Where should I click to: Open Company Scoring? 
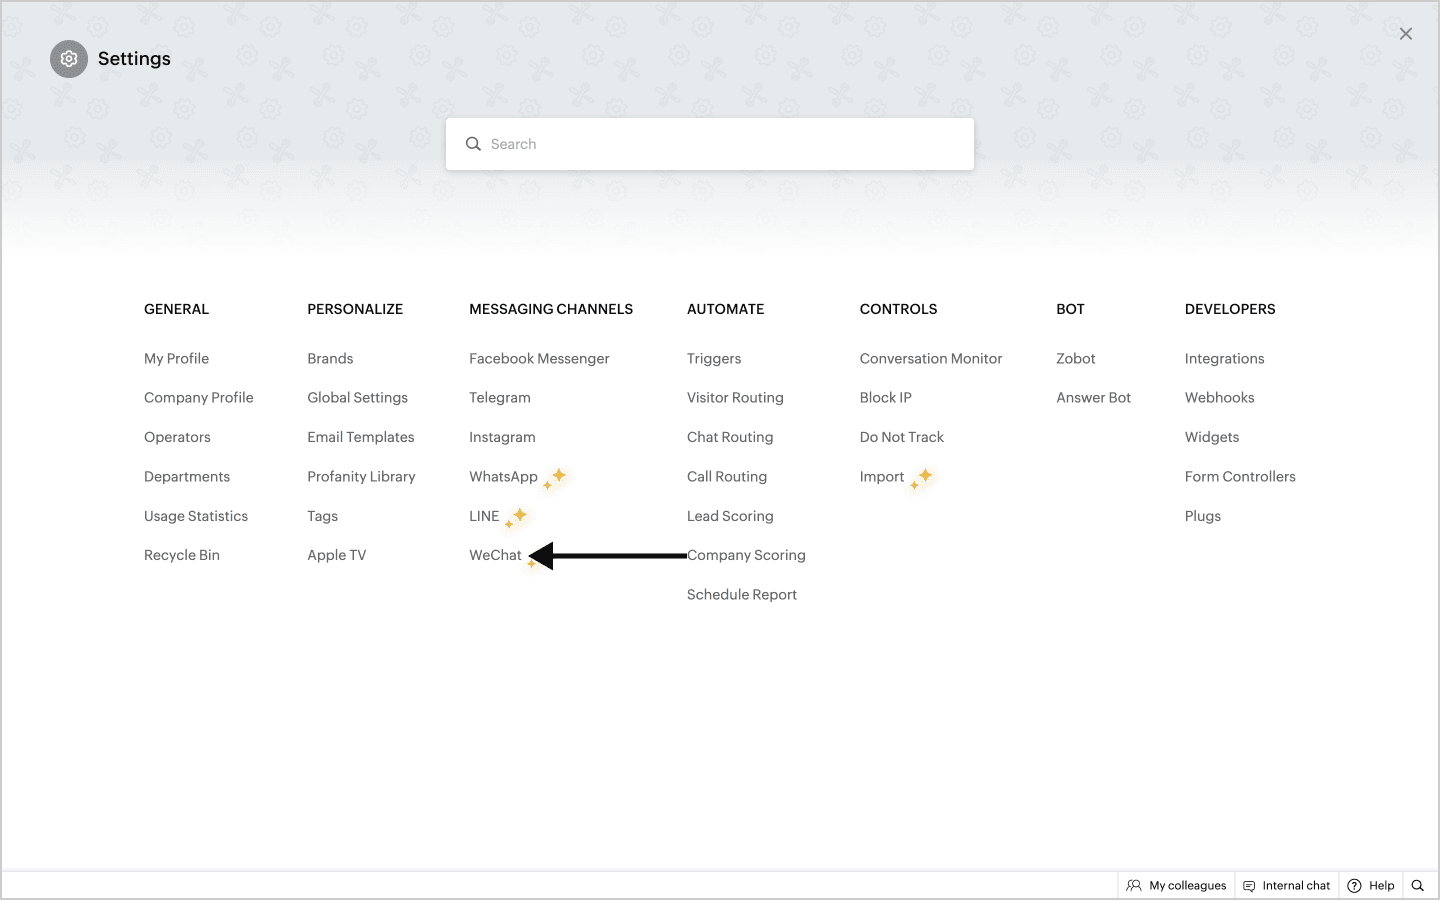(746, 555)
